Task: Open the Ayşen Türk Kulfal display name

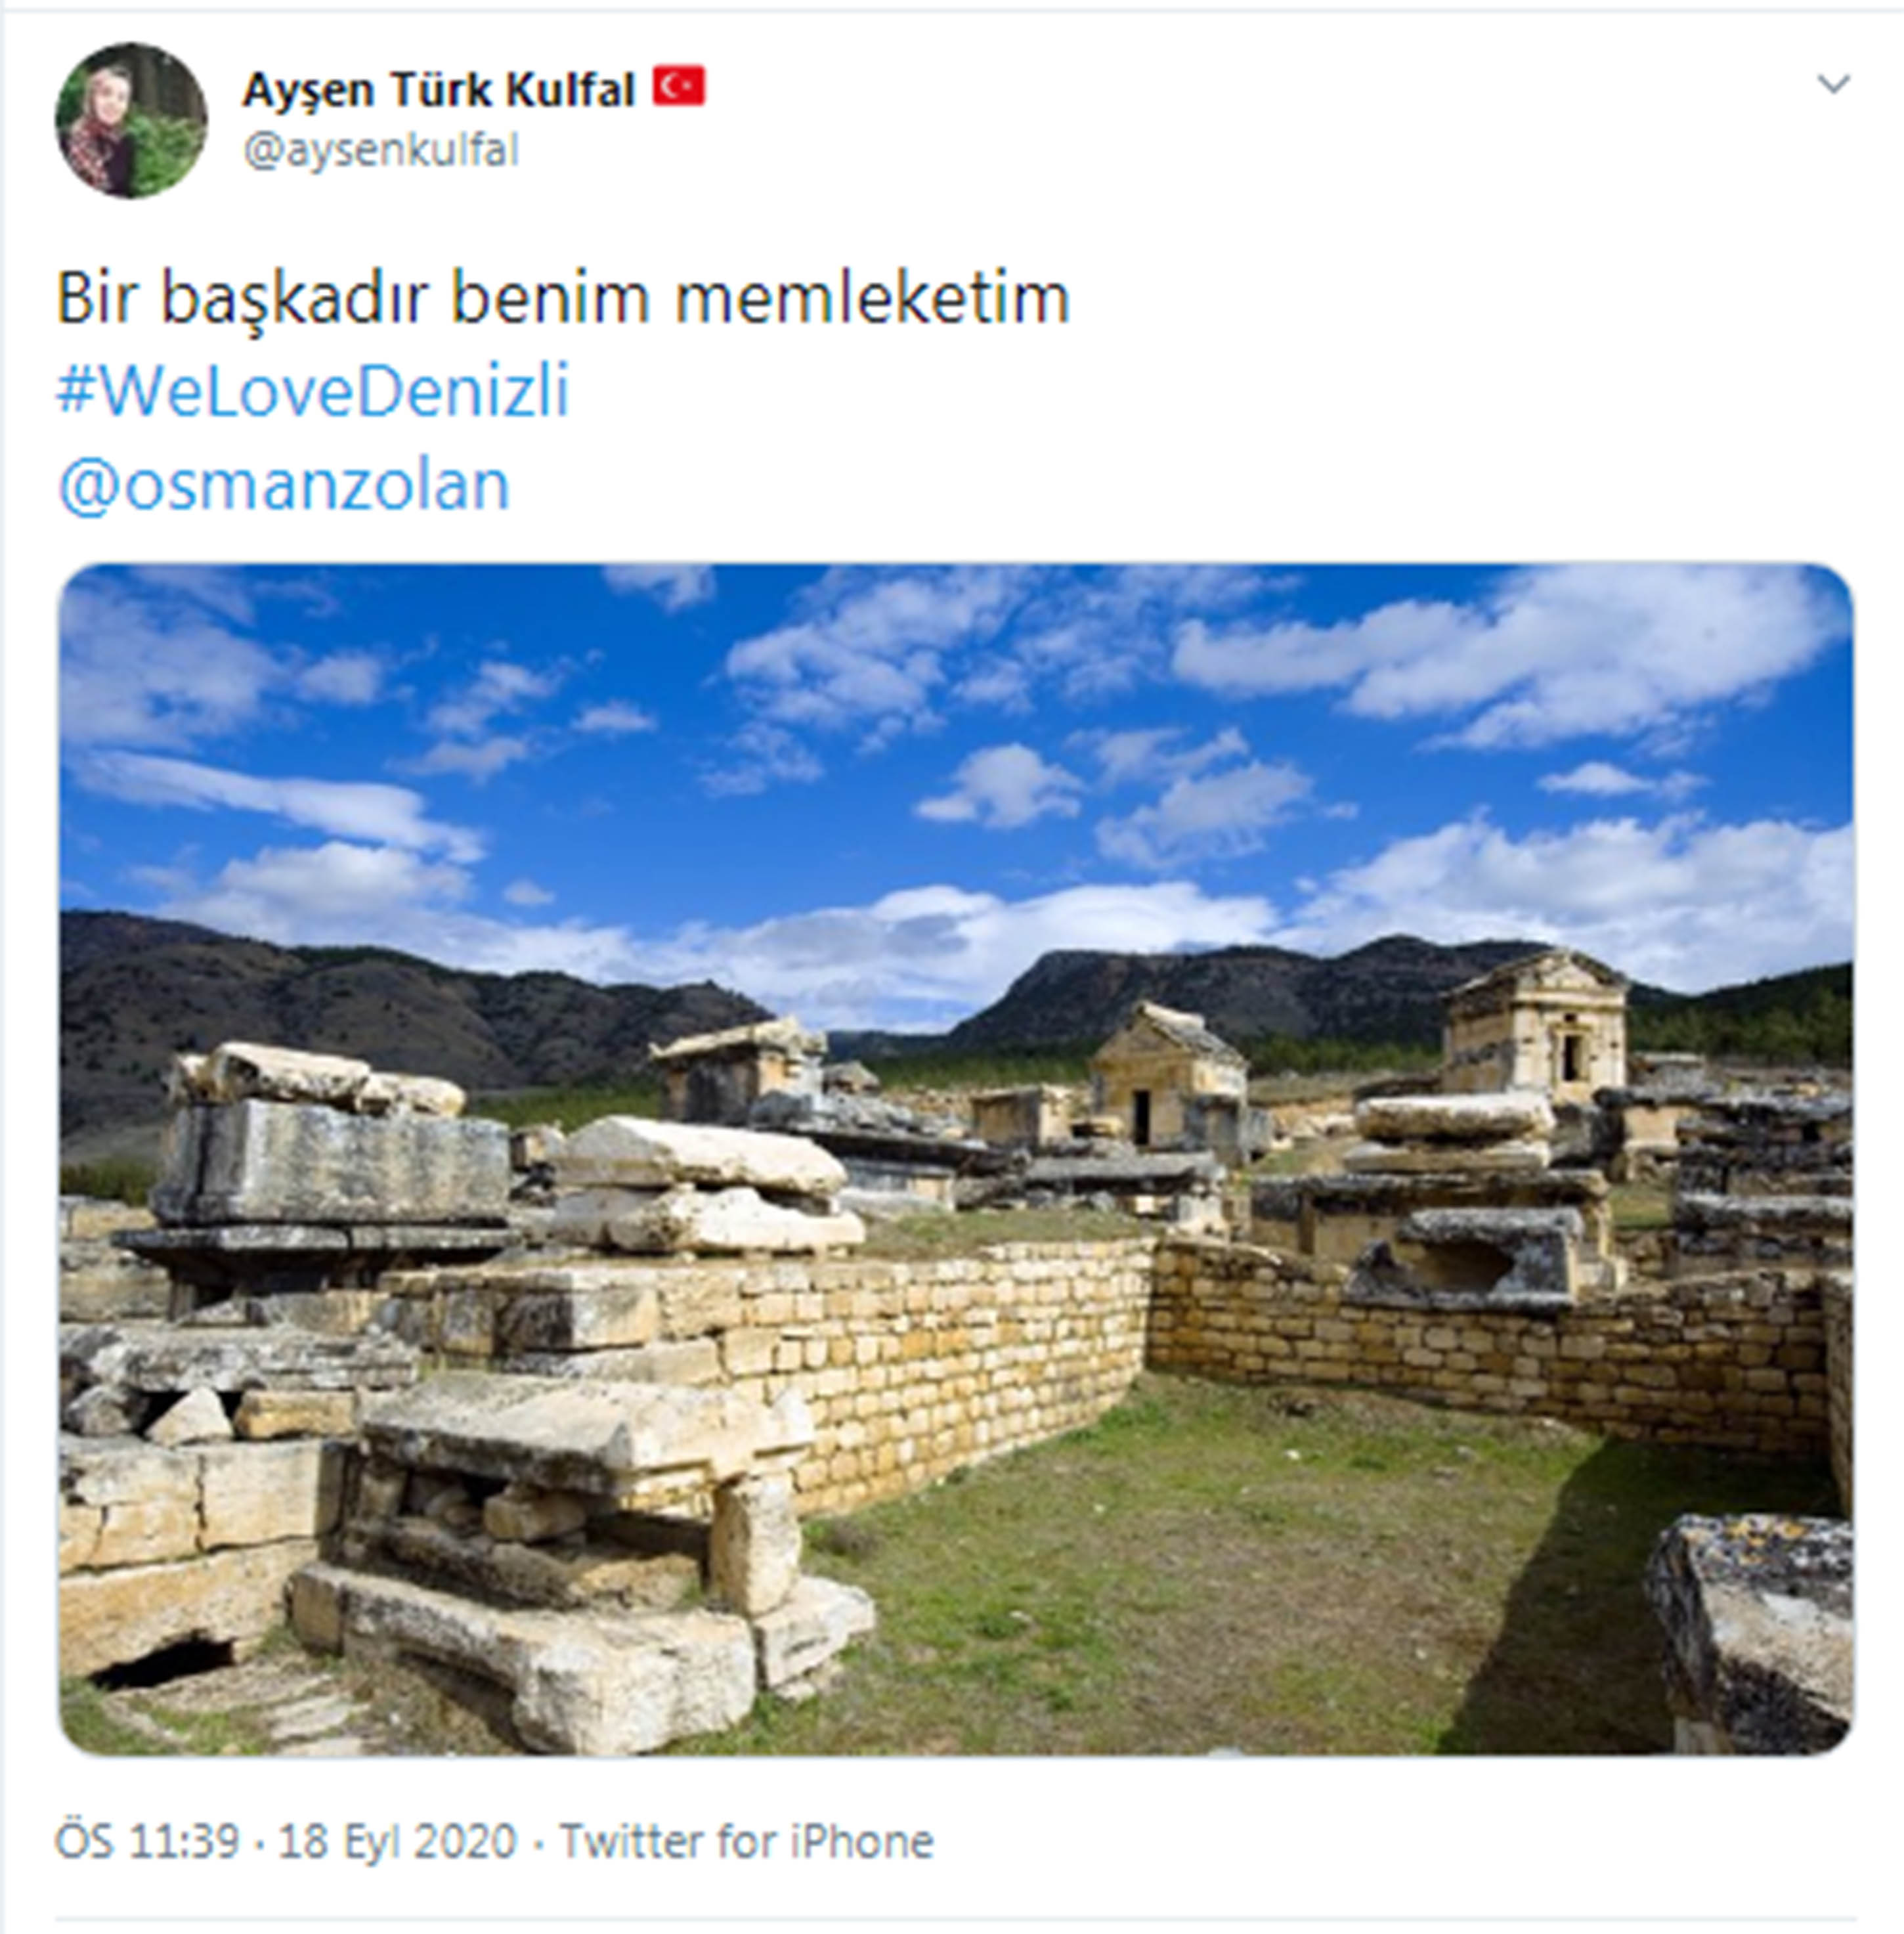Action: 439,90
